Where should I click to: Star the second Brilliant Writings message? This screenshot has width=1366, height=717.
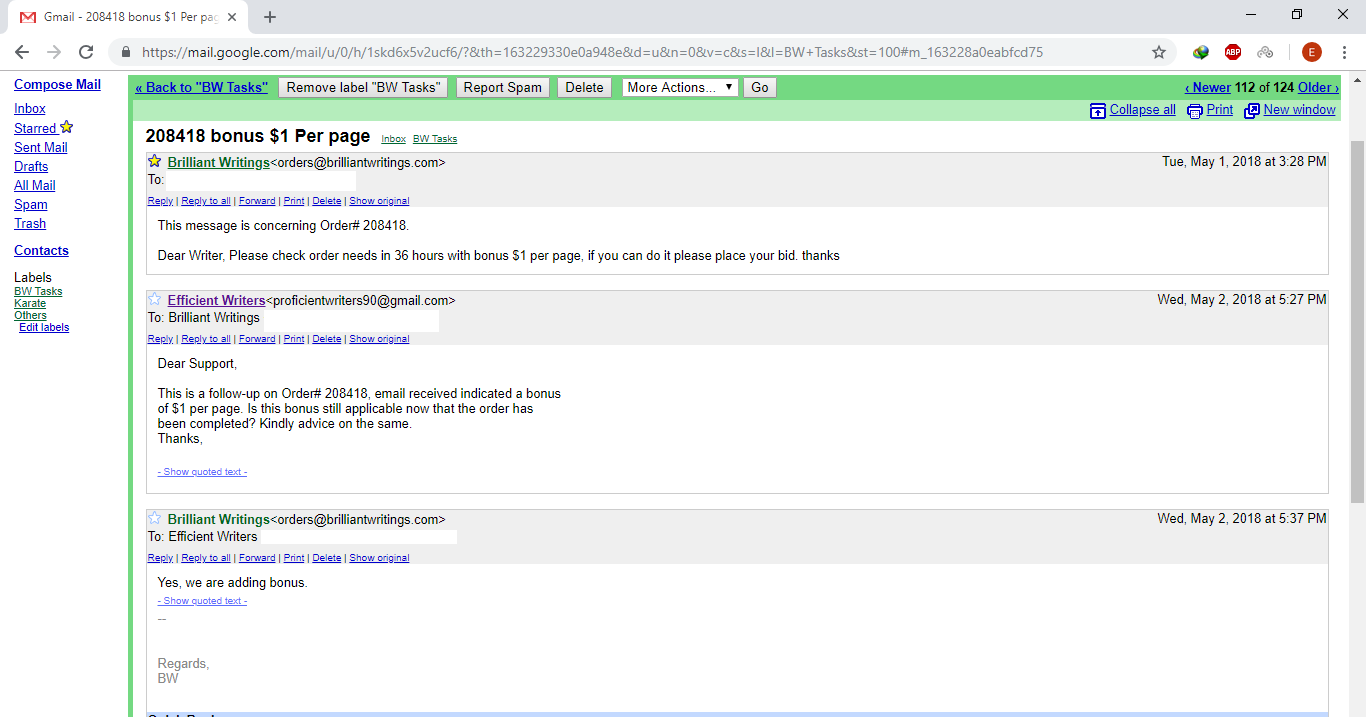(x=155, y=518)
